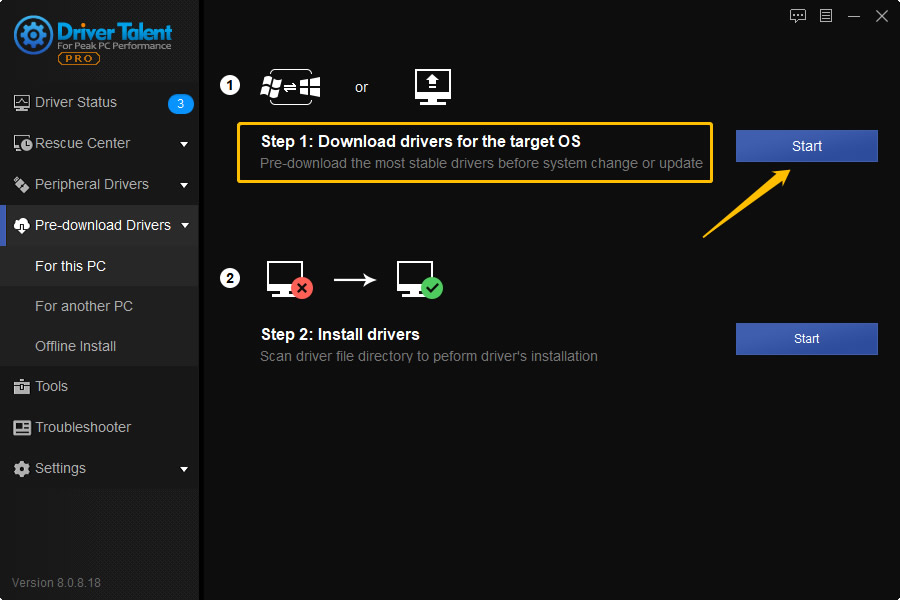Click the monitor with upload arrow icon
Image resolution: width=900 pixels, height=600 pixels.
[x=433, y=87]
